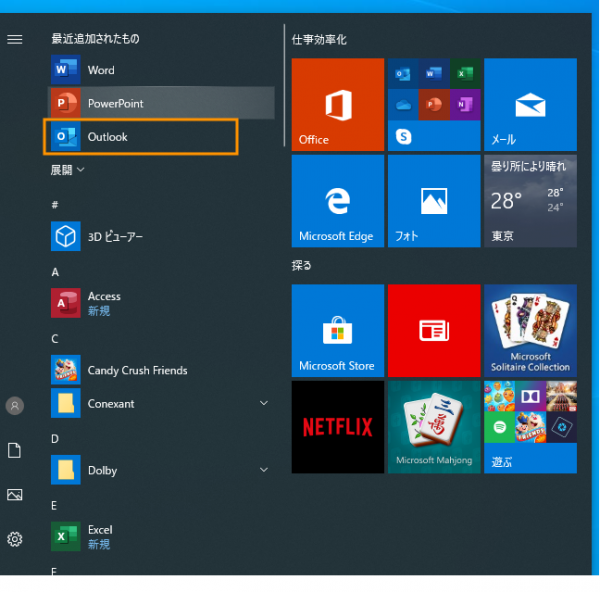Click the 最近追加されたもの header

pos(95,38)
